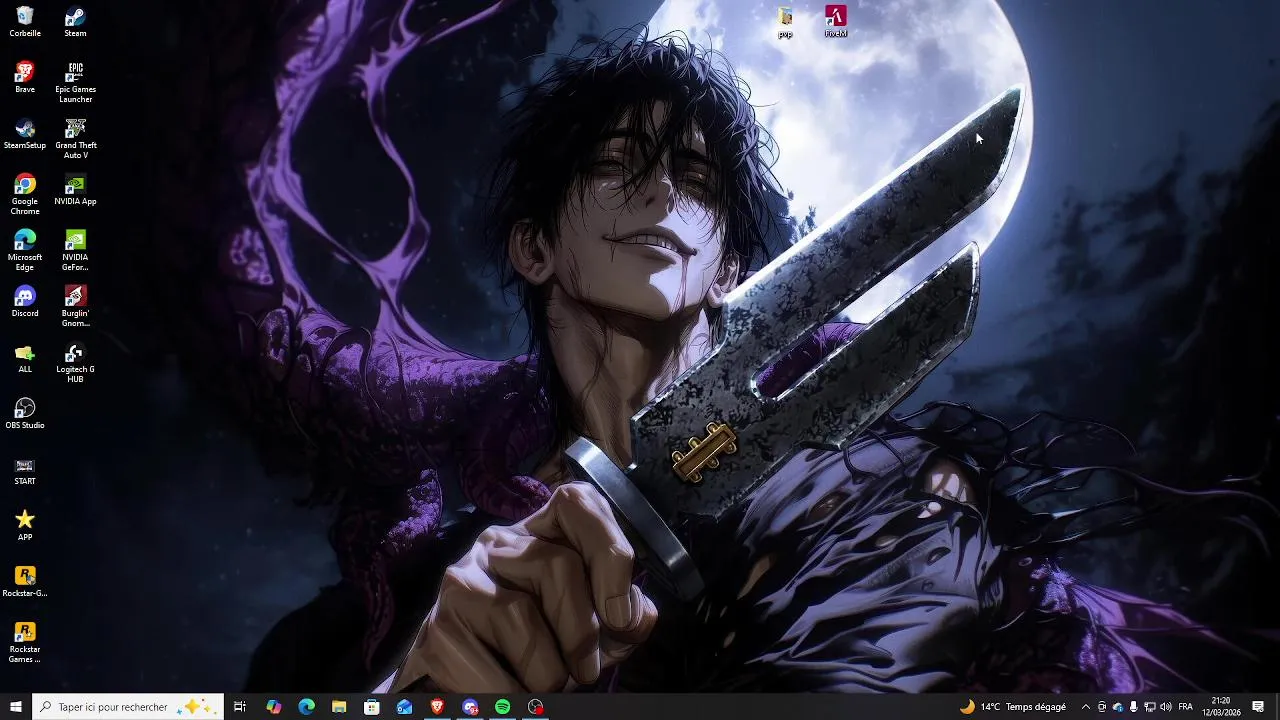The height and width of the screenshot is (720, 1280).
Task: Select the Grand Theft Auto V shortcut
Action: (x=75, y=139)
